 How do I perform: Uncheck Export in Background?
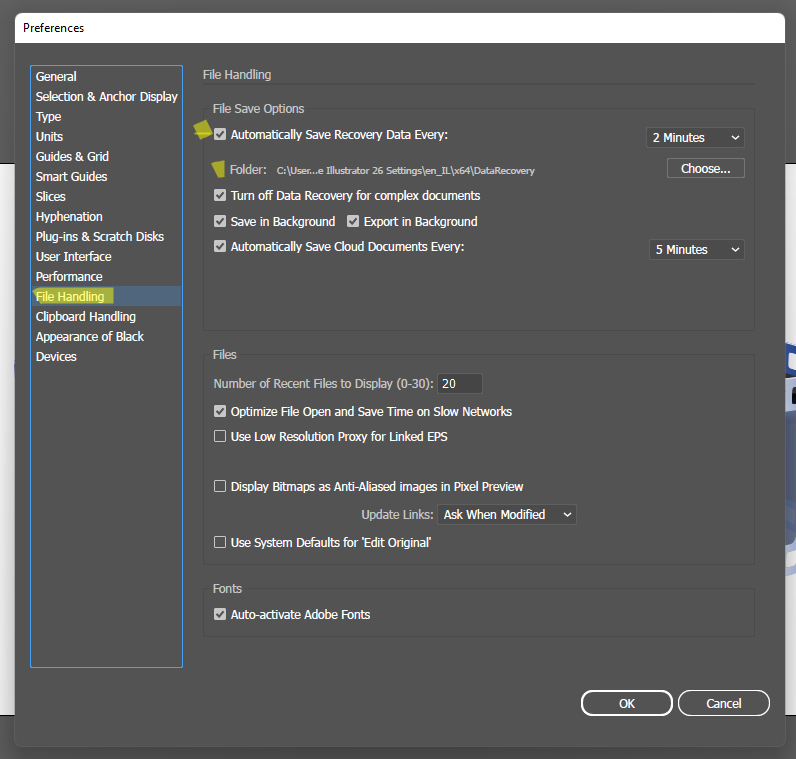tap(353, 221)
